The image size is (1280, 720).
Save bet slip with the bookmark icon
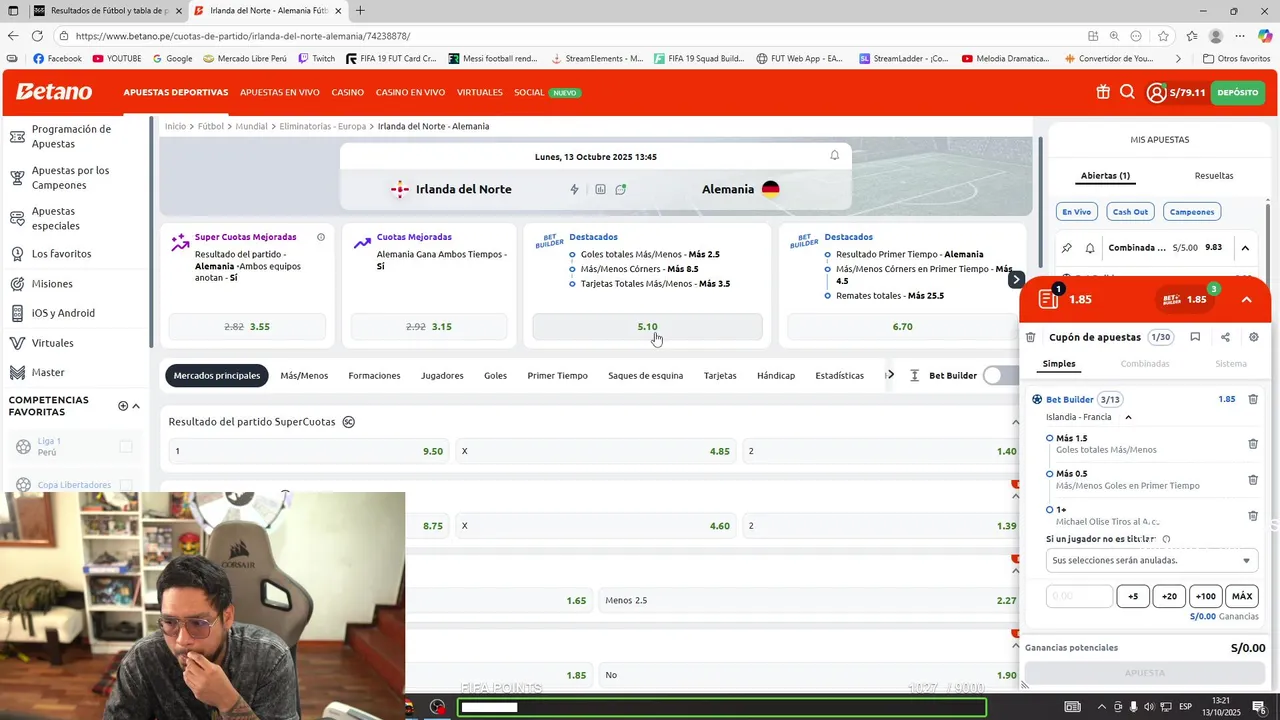(x=1195, y=337)
